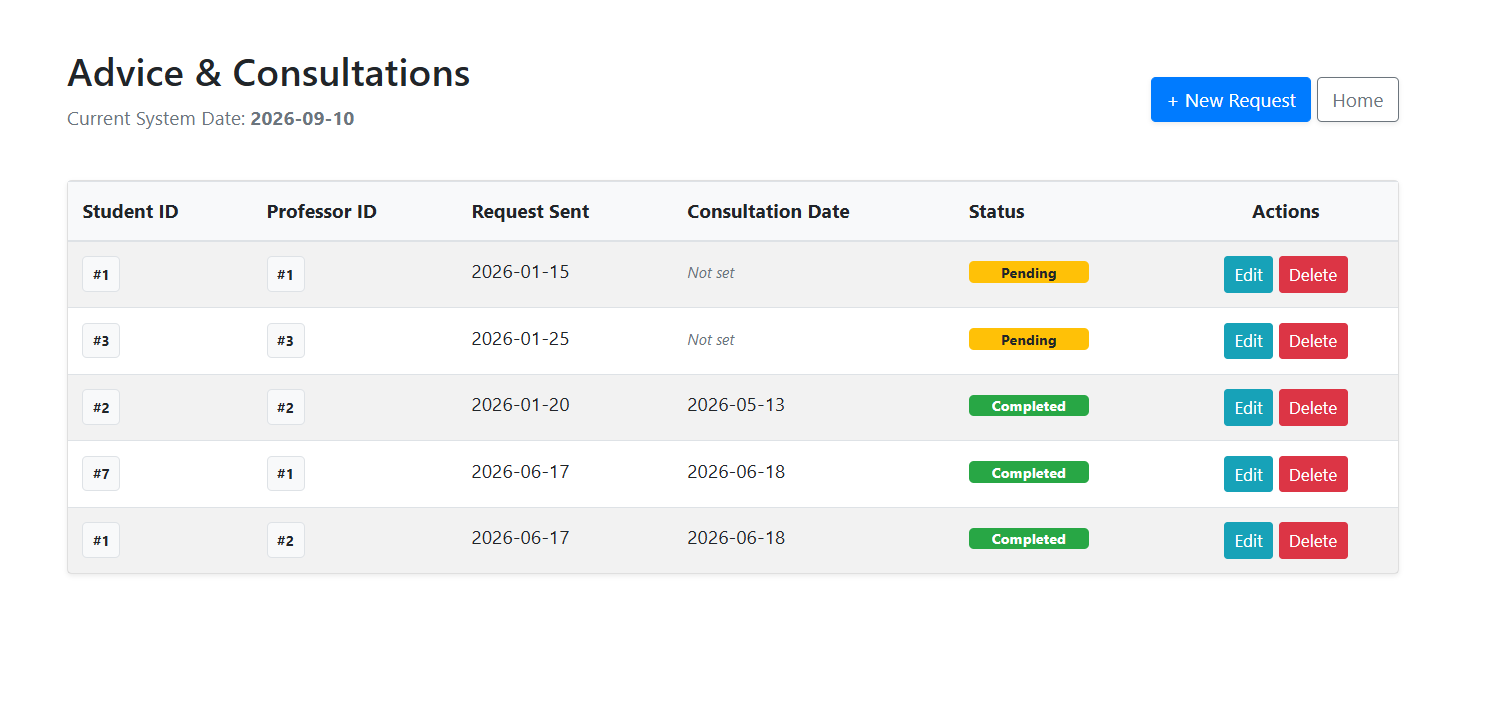This screenshot has height=702, width=1494.
Task: Click the Student ID column header
Action: tap(130, 212)
